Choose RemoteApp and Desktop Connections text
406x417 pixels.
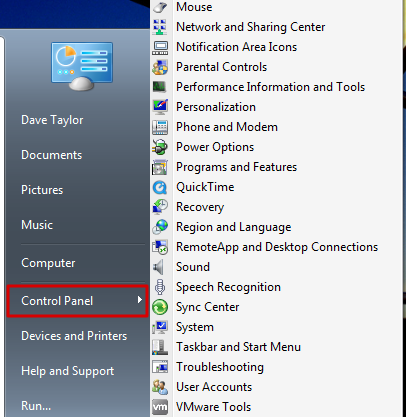coord(277,247)
